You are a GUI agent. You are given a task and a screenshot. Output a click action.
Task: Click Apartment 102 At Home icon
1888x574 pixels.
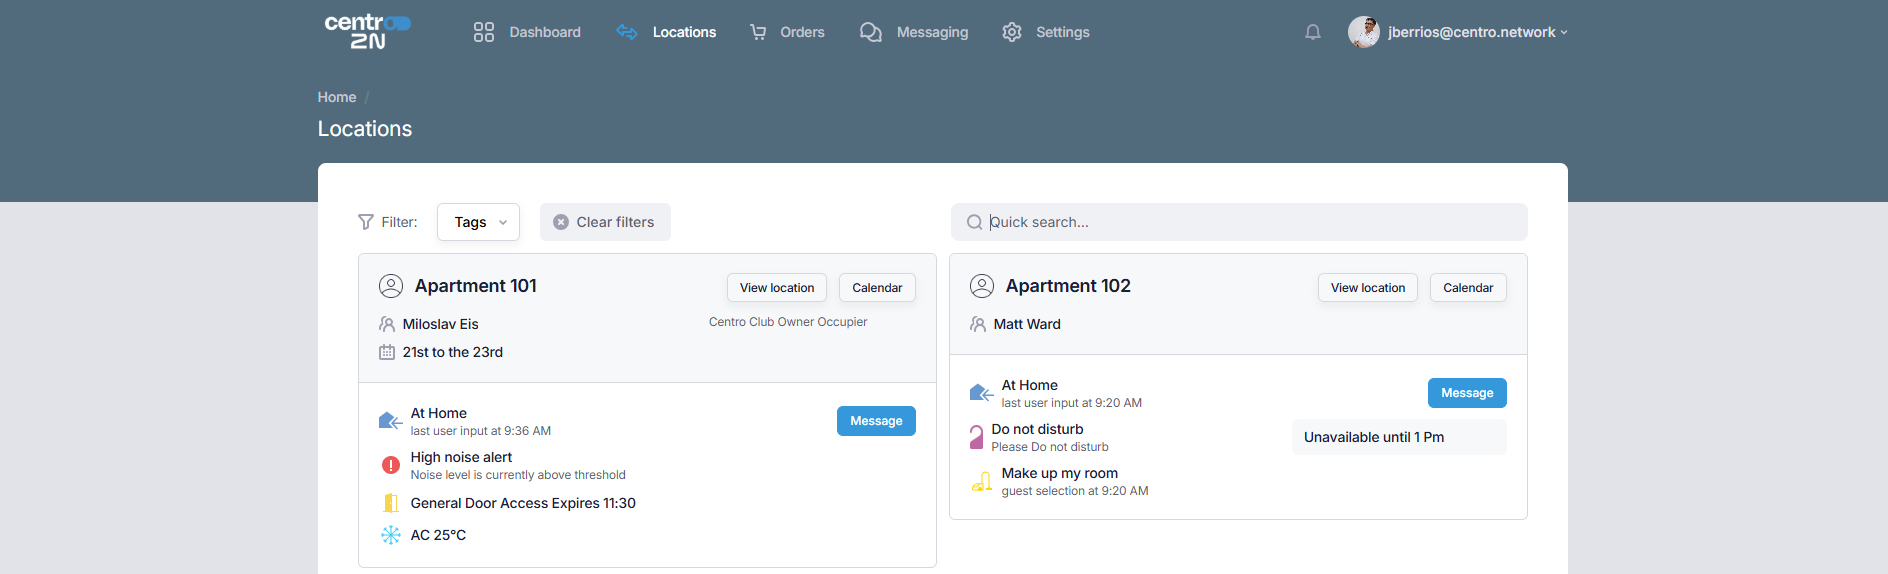(981, 393)
